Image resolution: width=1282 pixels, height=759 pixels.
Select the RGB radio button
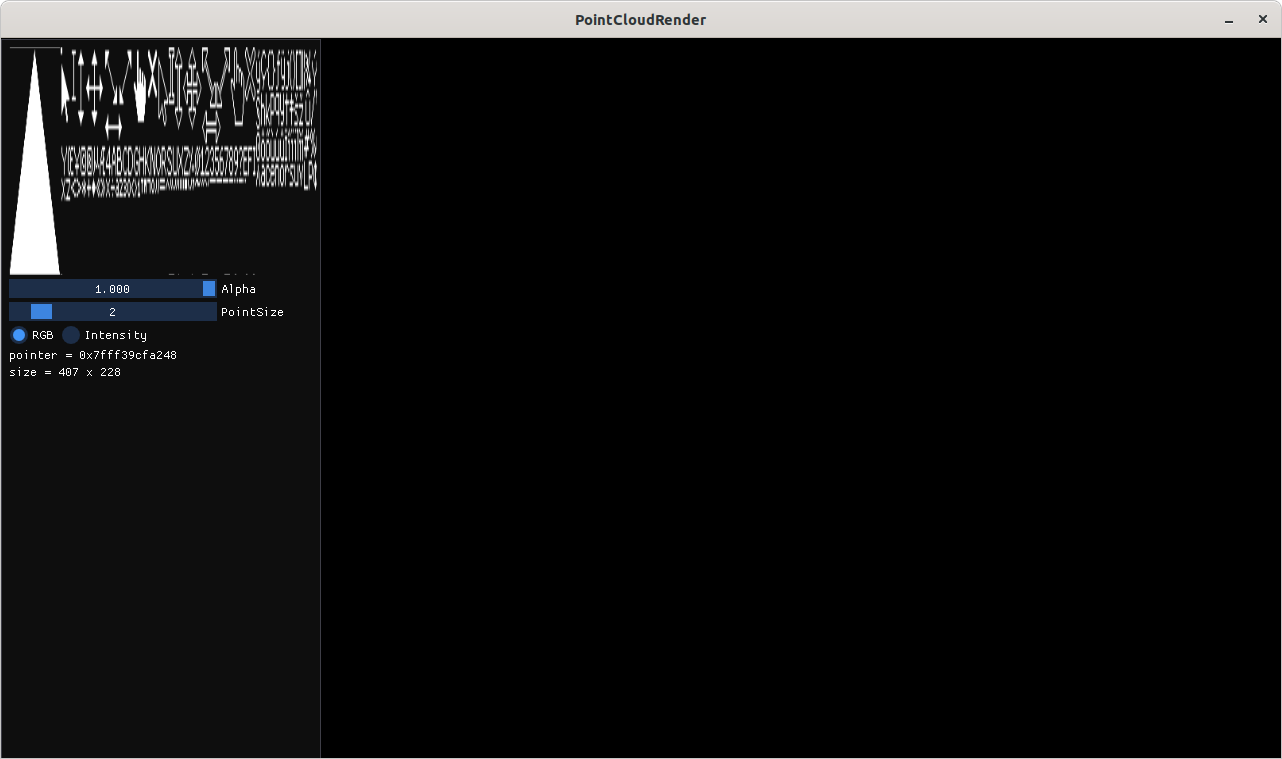(x=19, y=335)
